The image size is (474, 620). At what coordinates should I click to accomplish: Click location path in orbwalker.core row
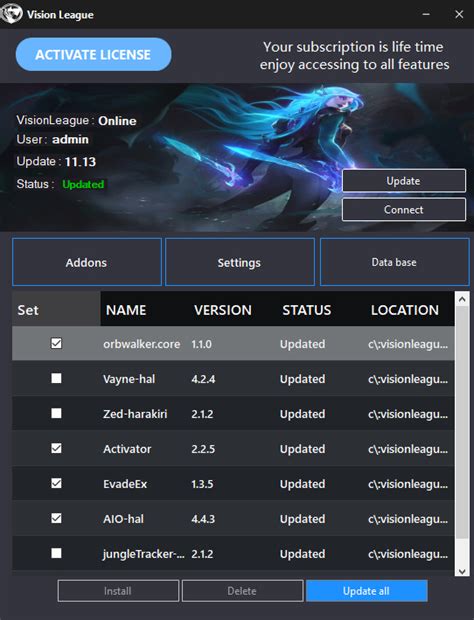(x=408, y=344)
